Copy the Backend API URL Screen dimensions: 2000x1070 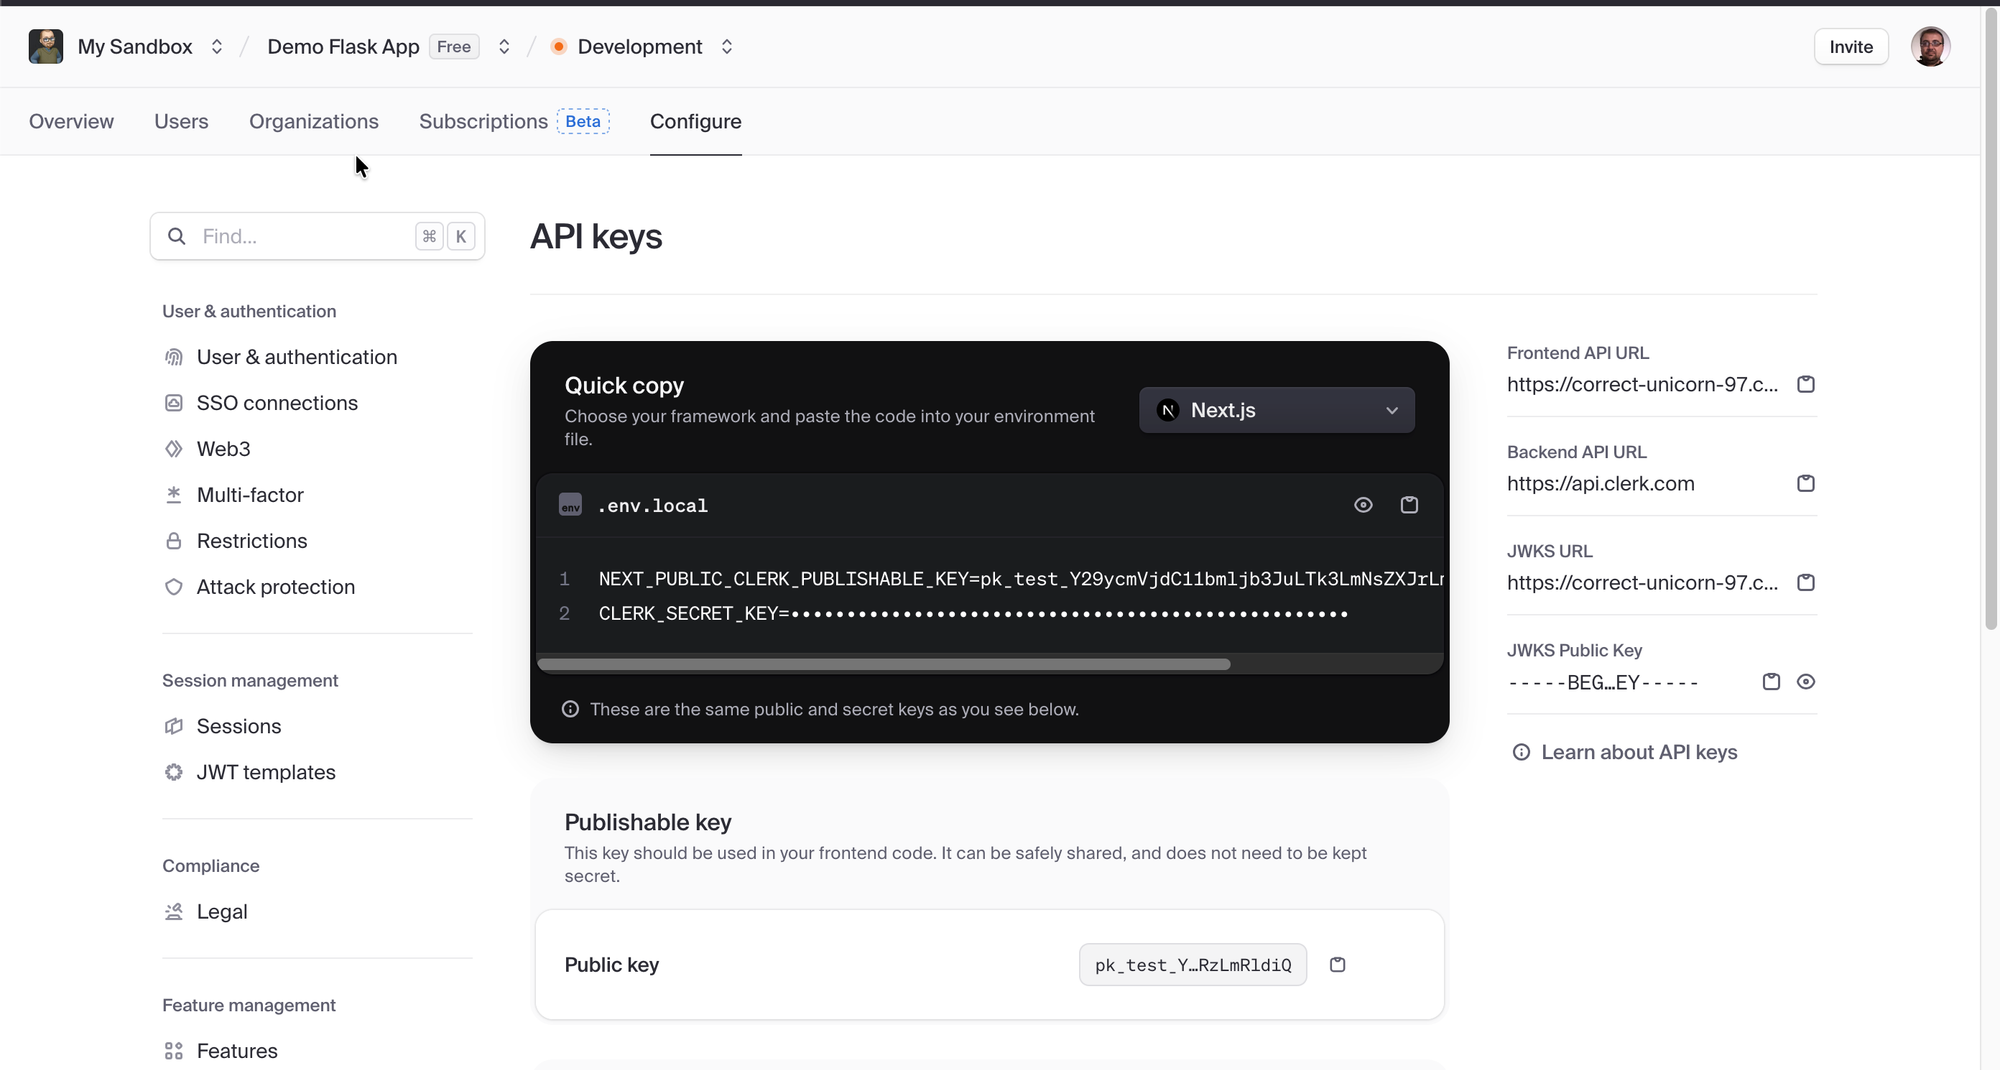pos(1805,483)
